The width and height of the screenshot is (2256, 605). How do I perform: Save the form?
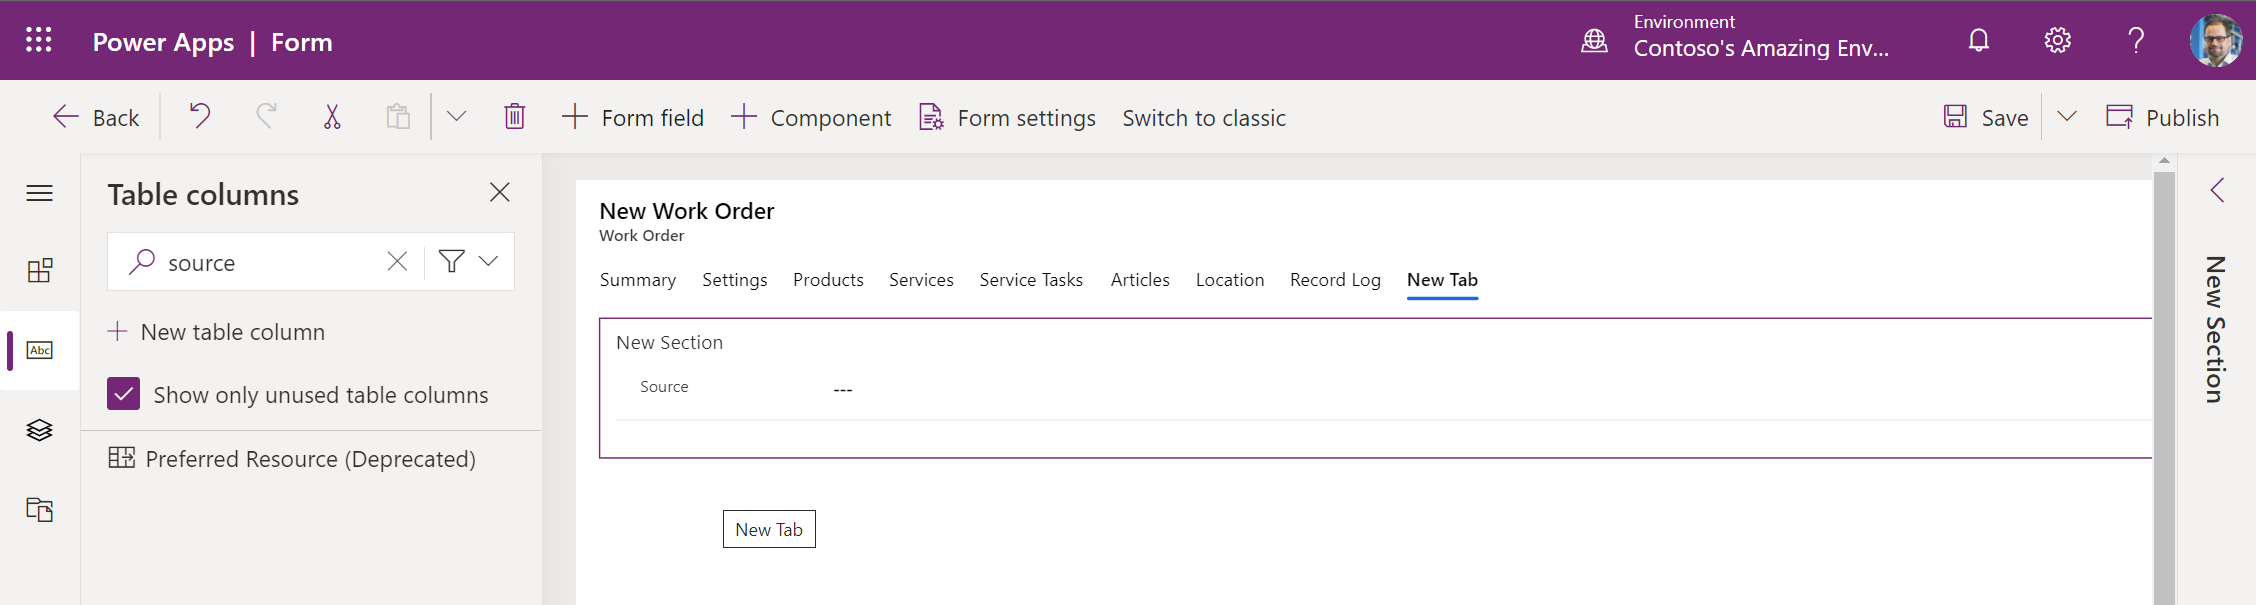(1986, 118)
